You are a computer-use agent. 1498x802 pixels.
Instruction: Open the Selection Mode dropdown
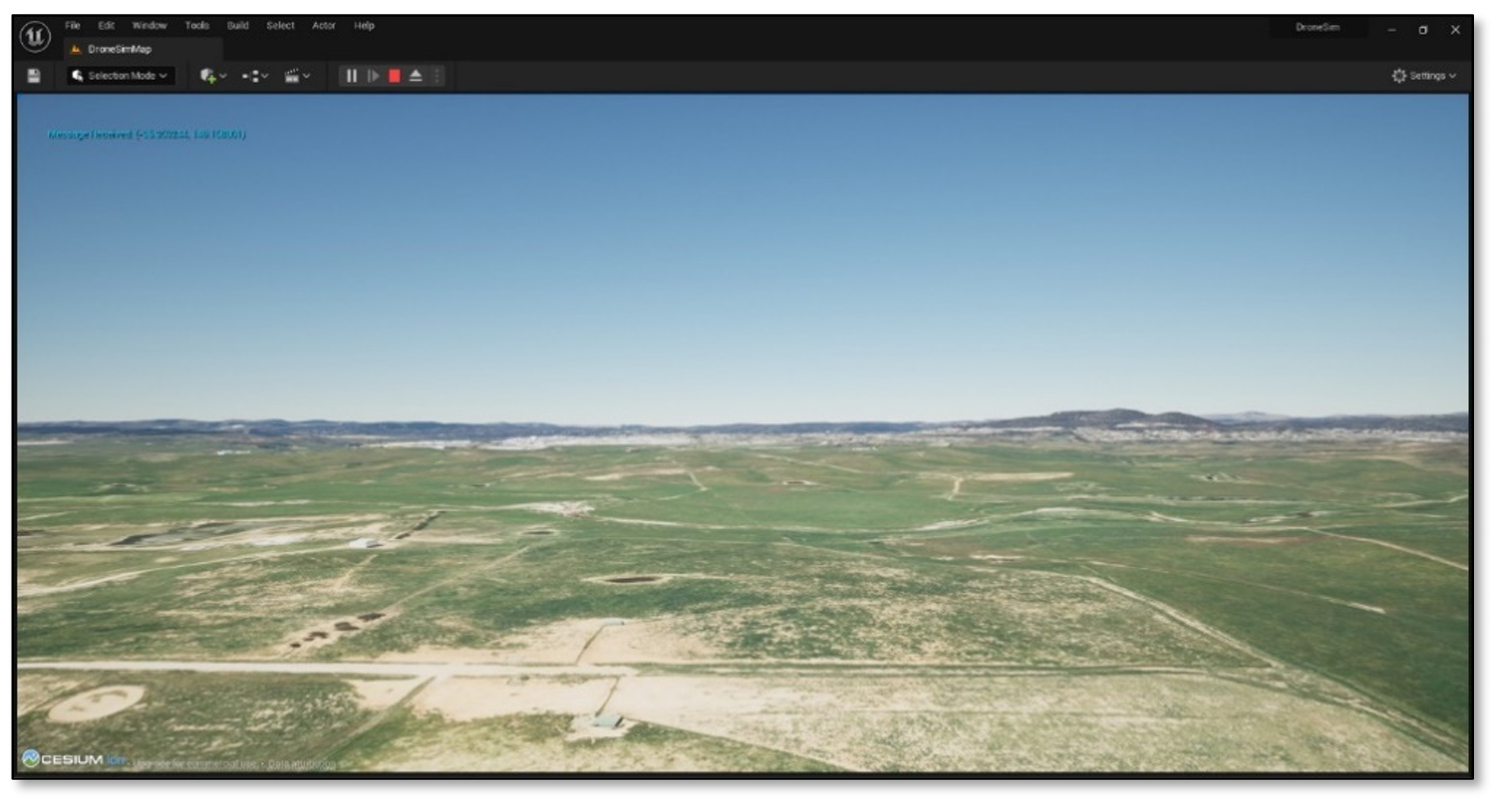pyautogui.click(x=121, y=76)
